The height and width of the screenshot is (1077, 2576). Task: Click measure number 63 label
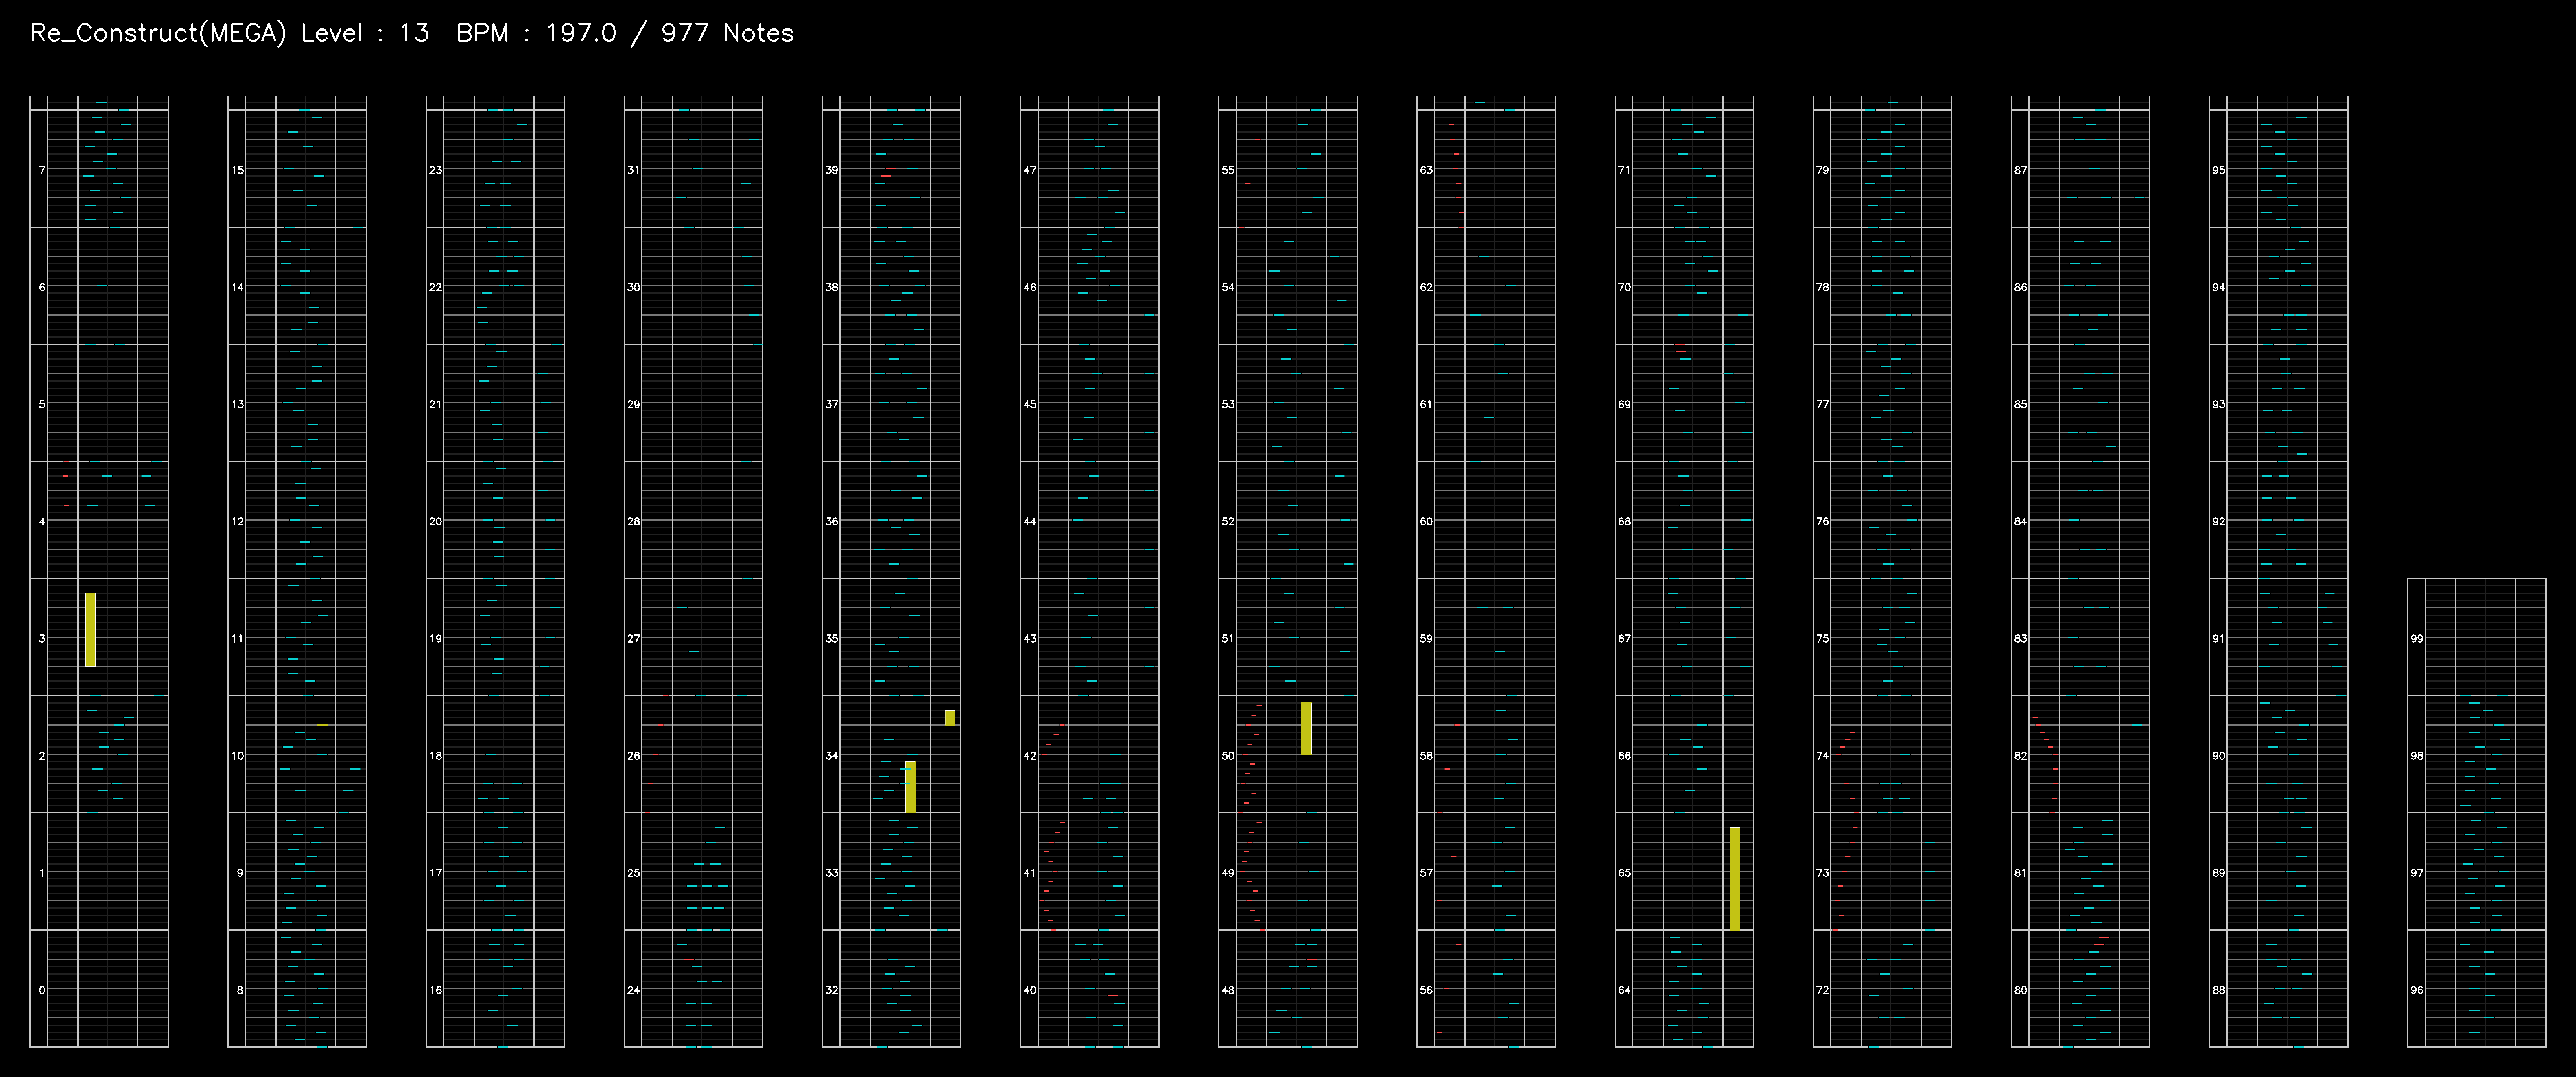point(1426,170)
